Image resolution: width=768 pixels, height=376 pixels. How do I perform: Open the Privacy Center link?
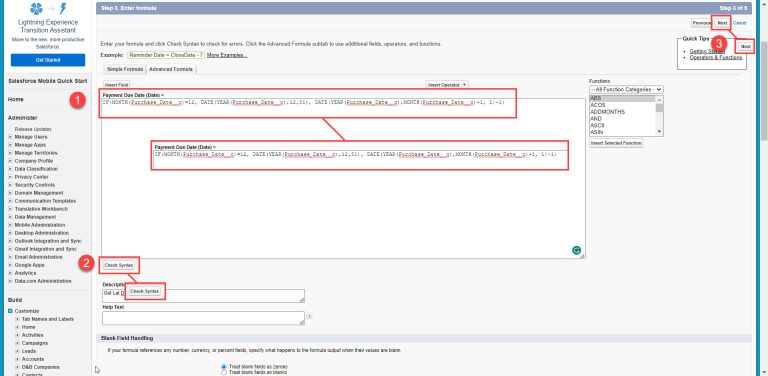tap(31, 177)
